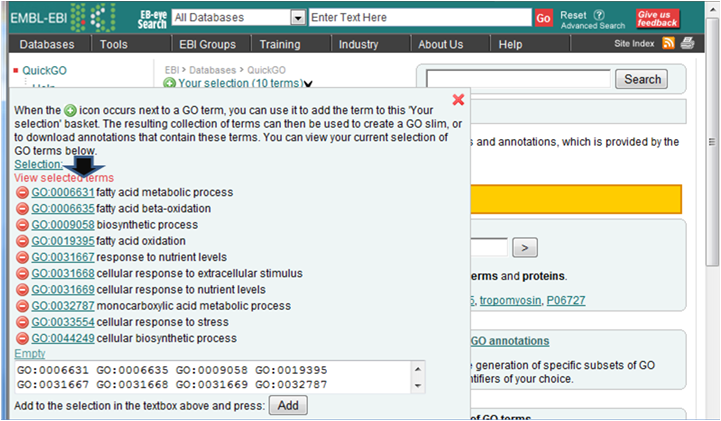Click the Give us feedback button

click(658, 19)
